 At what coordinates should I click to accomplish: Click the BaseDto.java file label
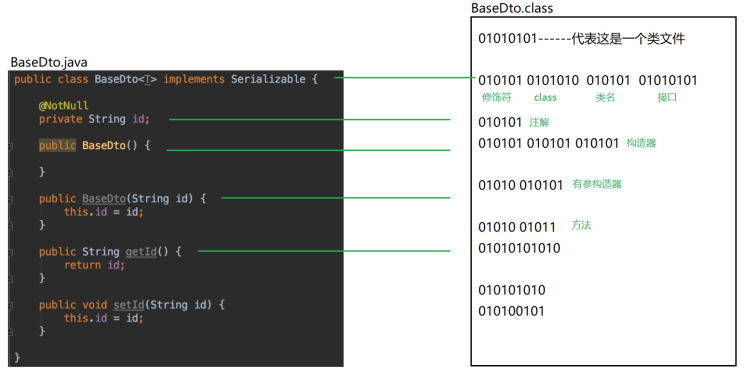(x=49, y=62)
